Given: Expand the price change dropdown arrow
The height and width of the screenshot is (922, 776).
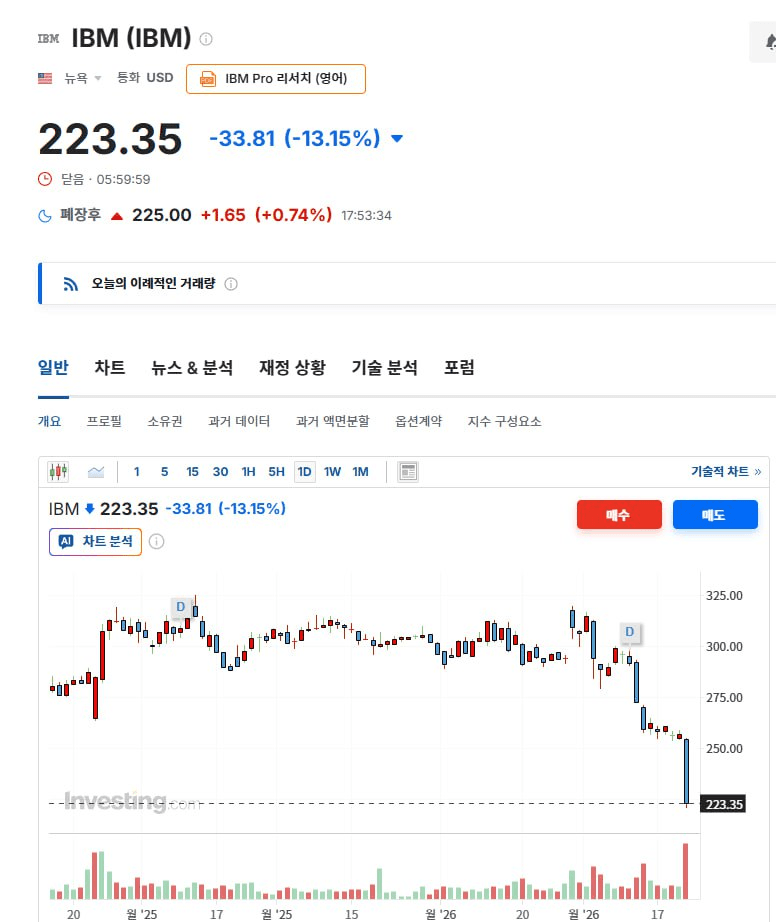Looking at the screenshot, I should click(397, 139).
